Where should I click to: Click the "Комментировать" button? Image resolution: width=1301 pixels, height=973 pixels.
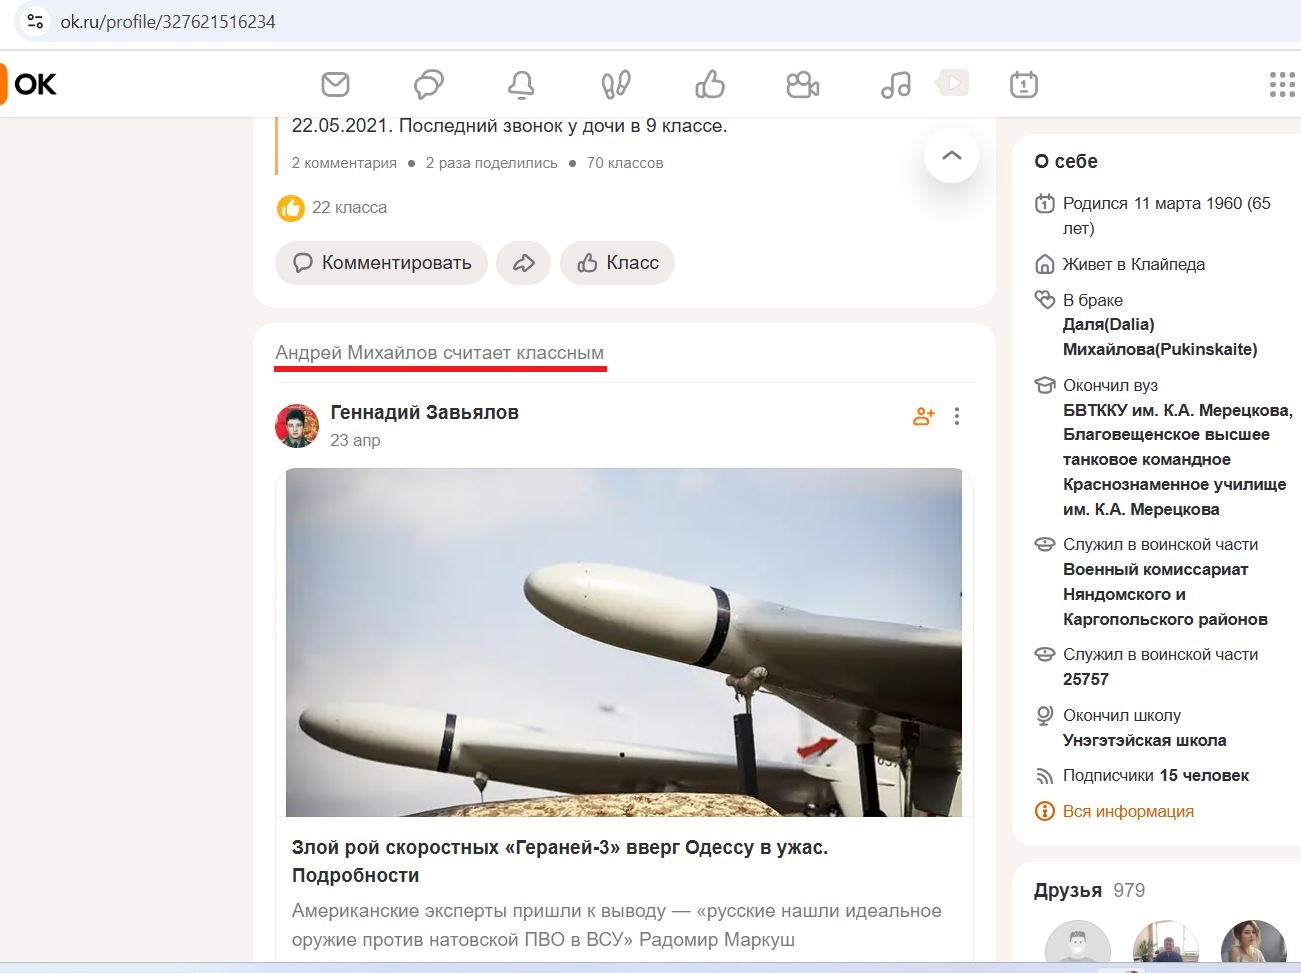[381, 262]
